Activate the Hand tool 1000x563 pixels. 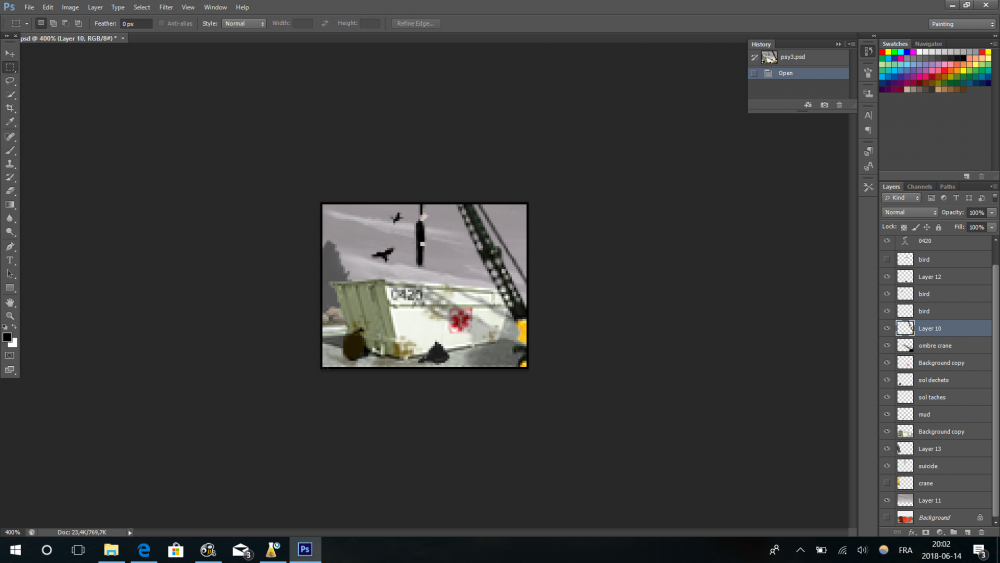[x=10, y=302]
